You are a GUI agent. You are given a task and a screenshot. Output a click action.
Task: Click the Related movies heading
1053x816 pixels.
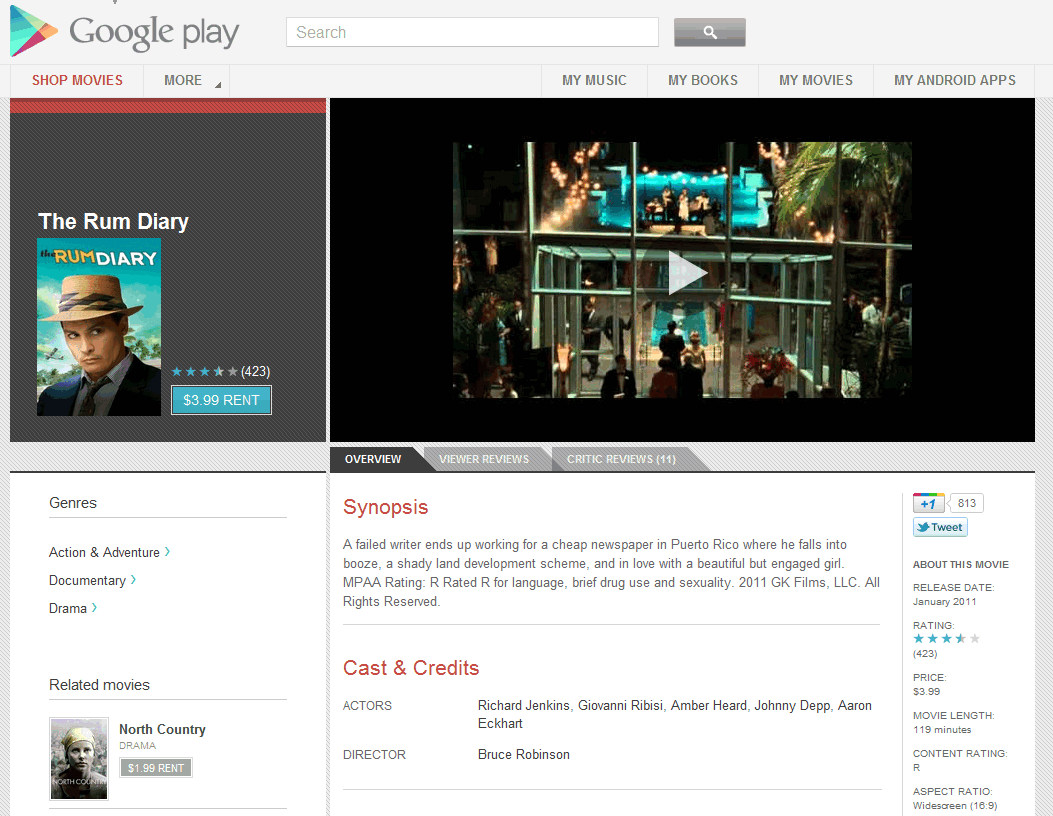pos(99,685)
